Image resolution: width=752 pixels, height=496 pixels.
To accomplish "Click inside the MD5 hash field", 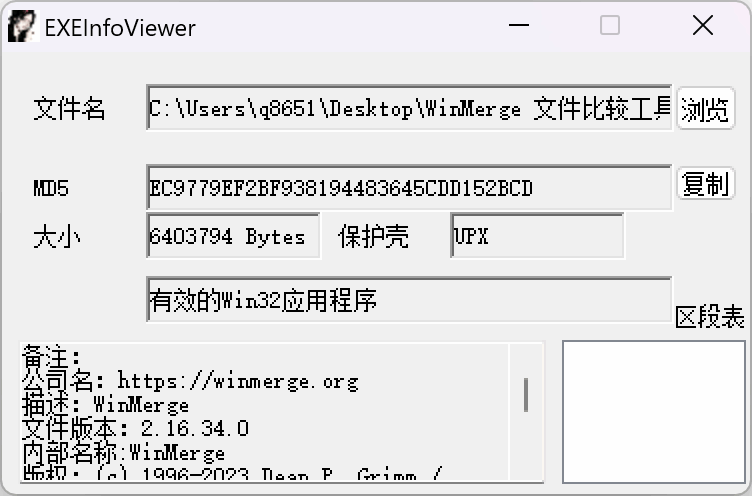I will 409,188.
